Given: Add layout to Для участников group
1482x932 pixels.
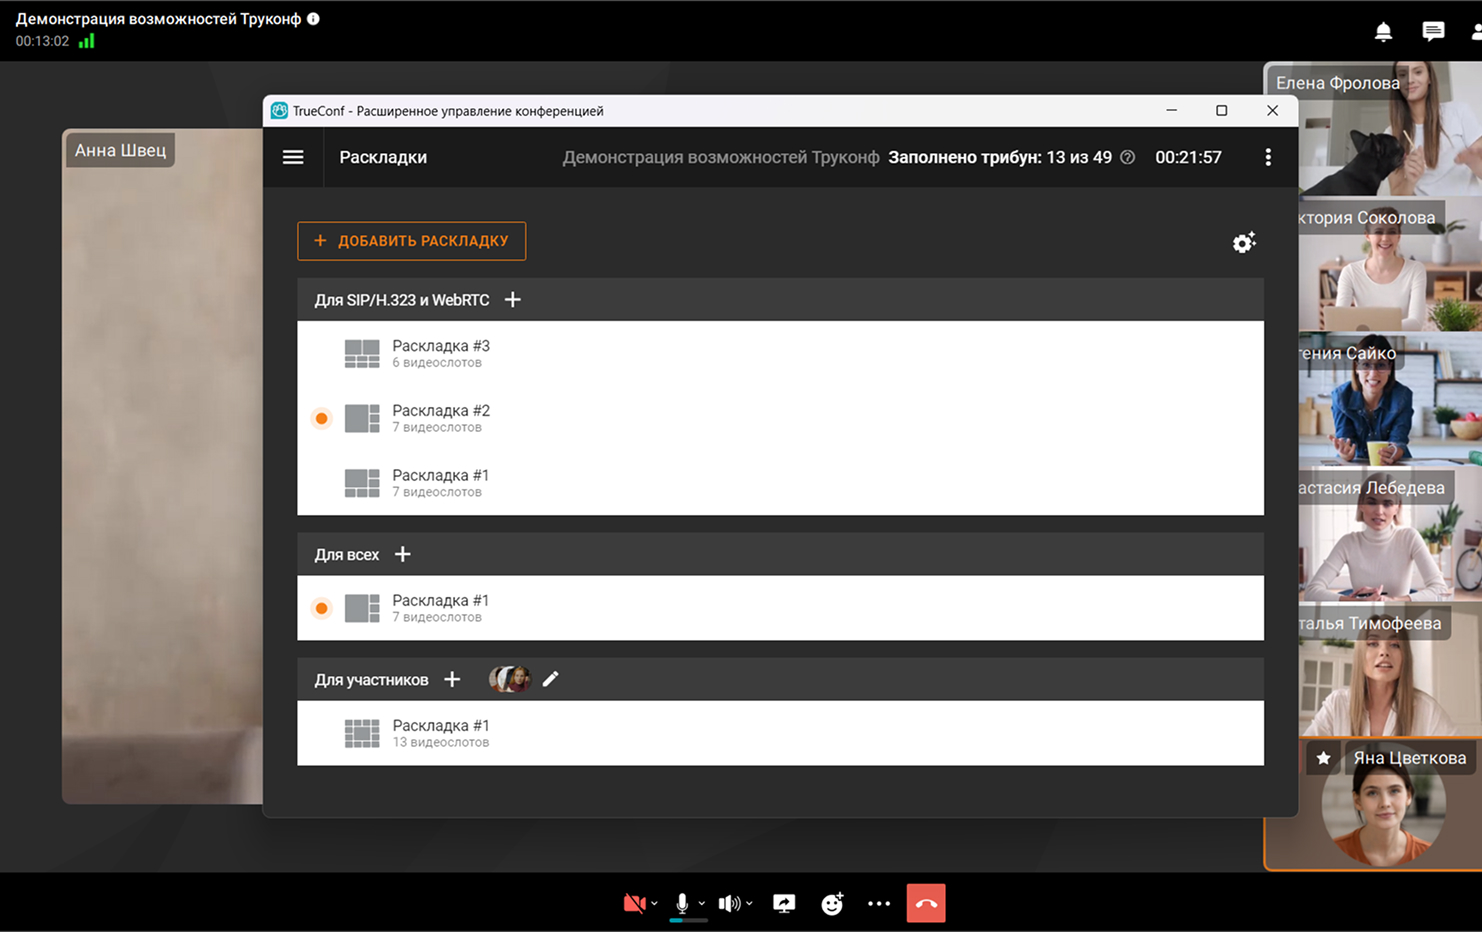Looking at the screenshot, I should click(452, 679).
